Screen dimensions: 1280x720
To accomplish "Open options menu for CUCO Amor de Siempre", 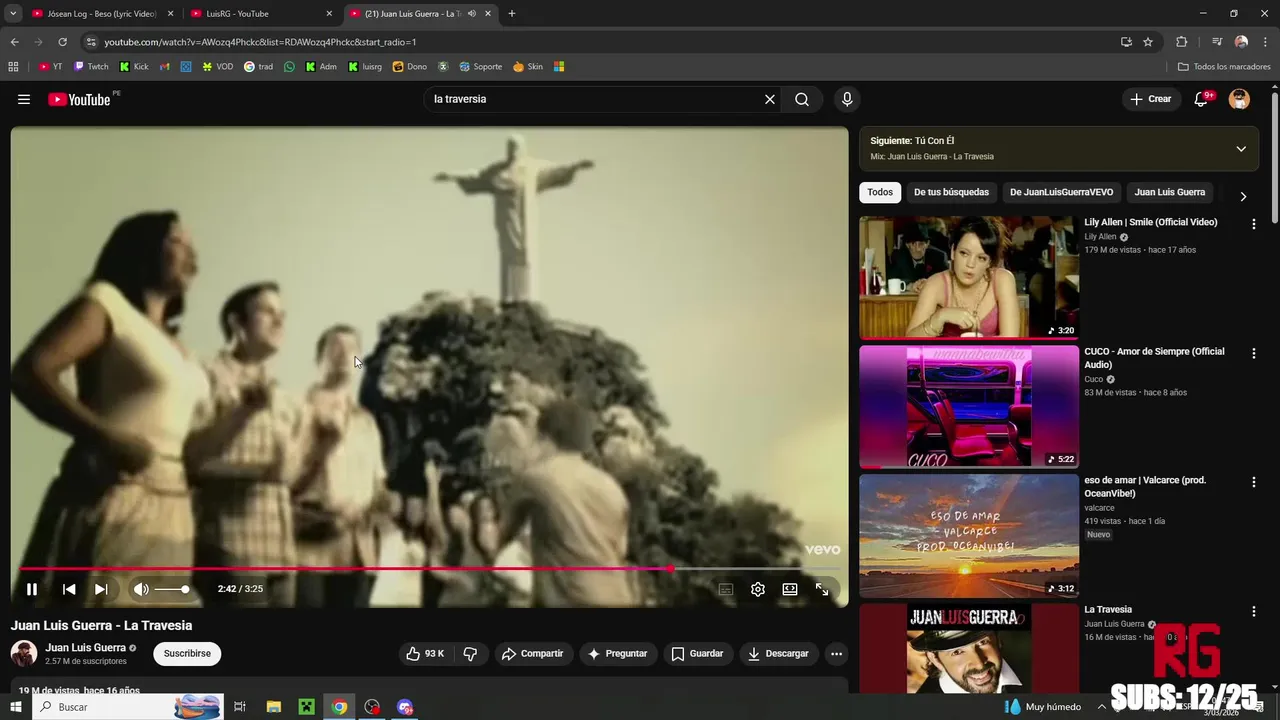I will click(x=1253, y=353).
